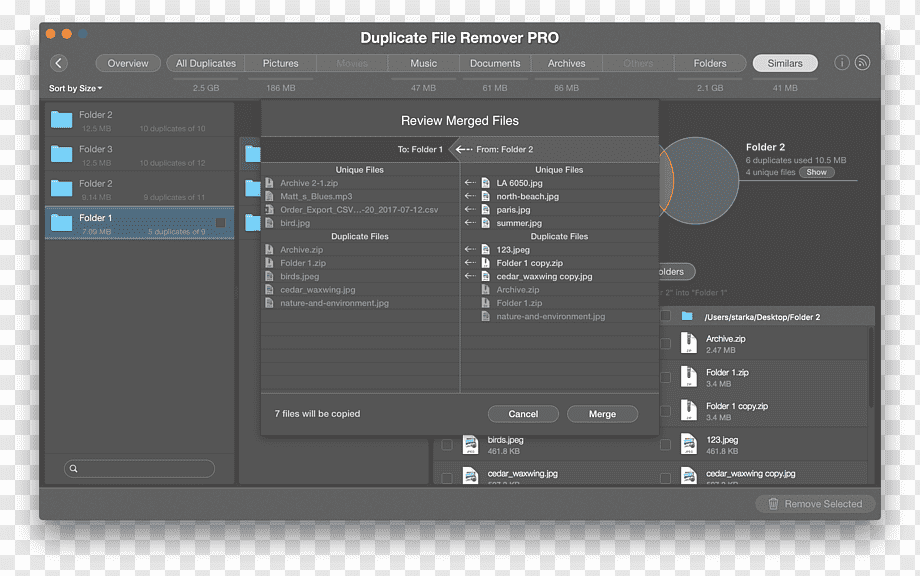The height and width of the screenshot is (576, 920).
Task: Open the RSS feed icon
Action: click(862, 63)
